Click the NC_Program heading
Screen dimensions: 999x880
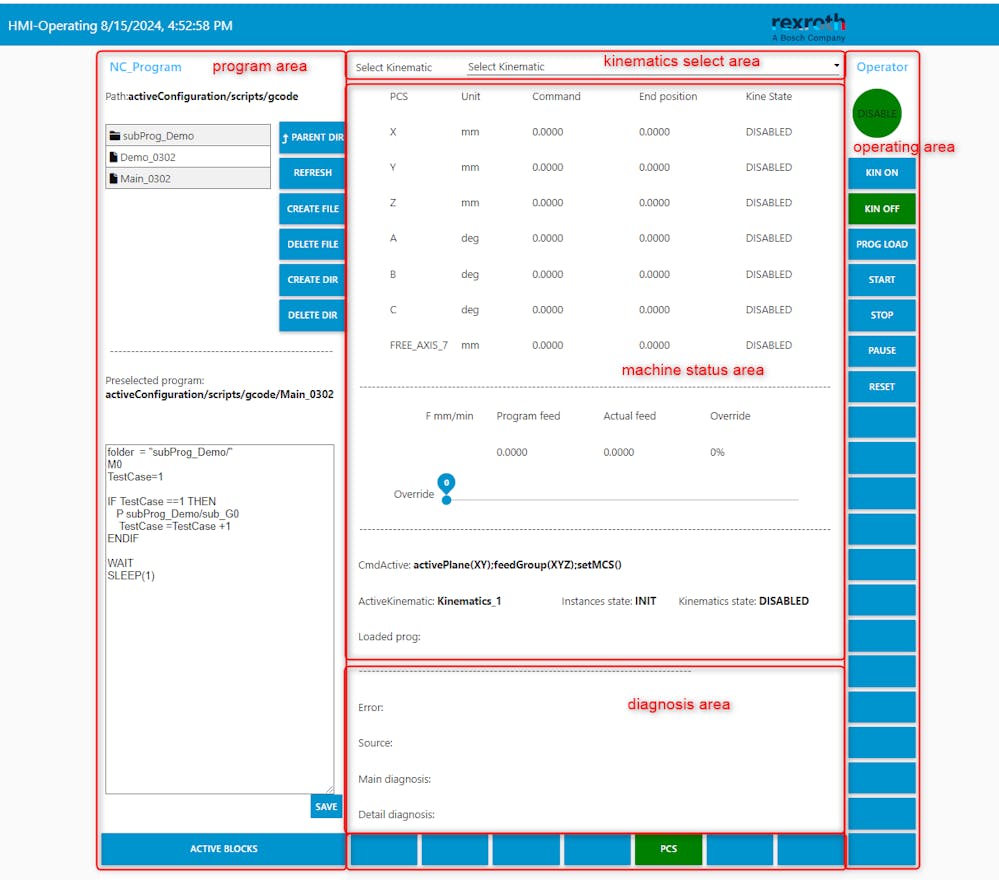(x=145, y=67)
